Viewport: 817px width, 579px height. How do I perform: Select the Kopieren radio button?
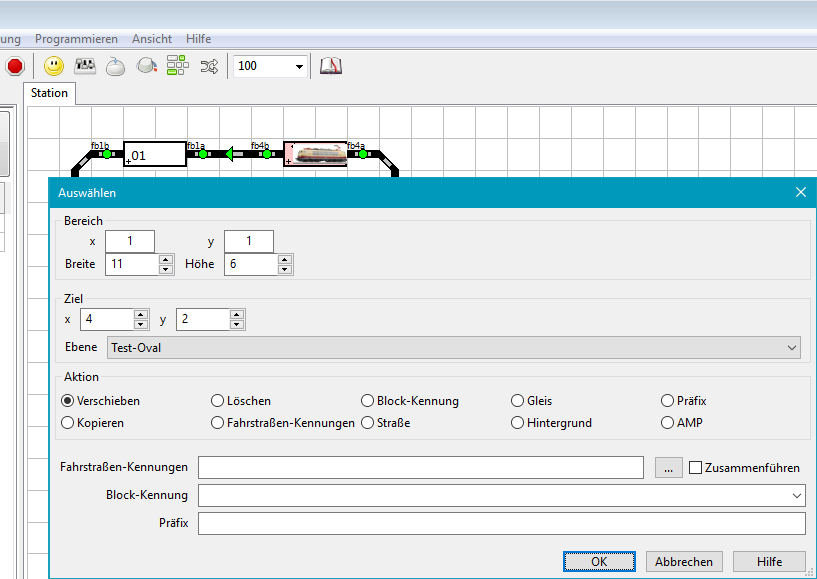(68, 423)
